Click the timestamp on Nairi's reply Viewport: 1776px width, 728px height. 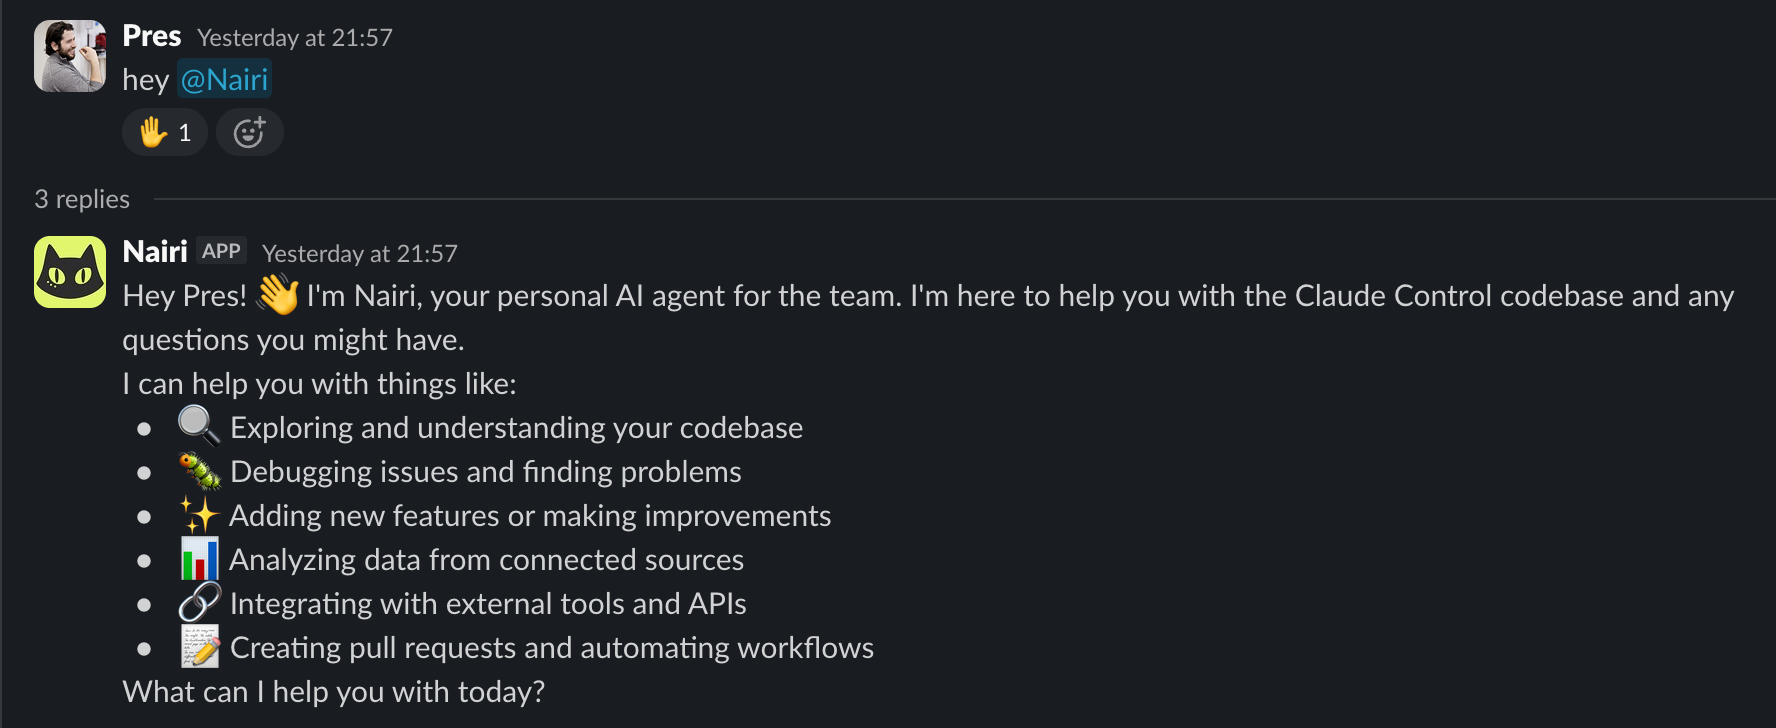tap(359, 254)
